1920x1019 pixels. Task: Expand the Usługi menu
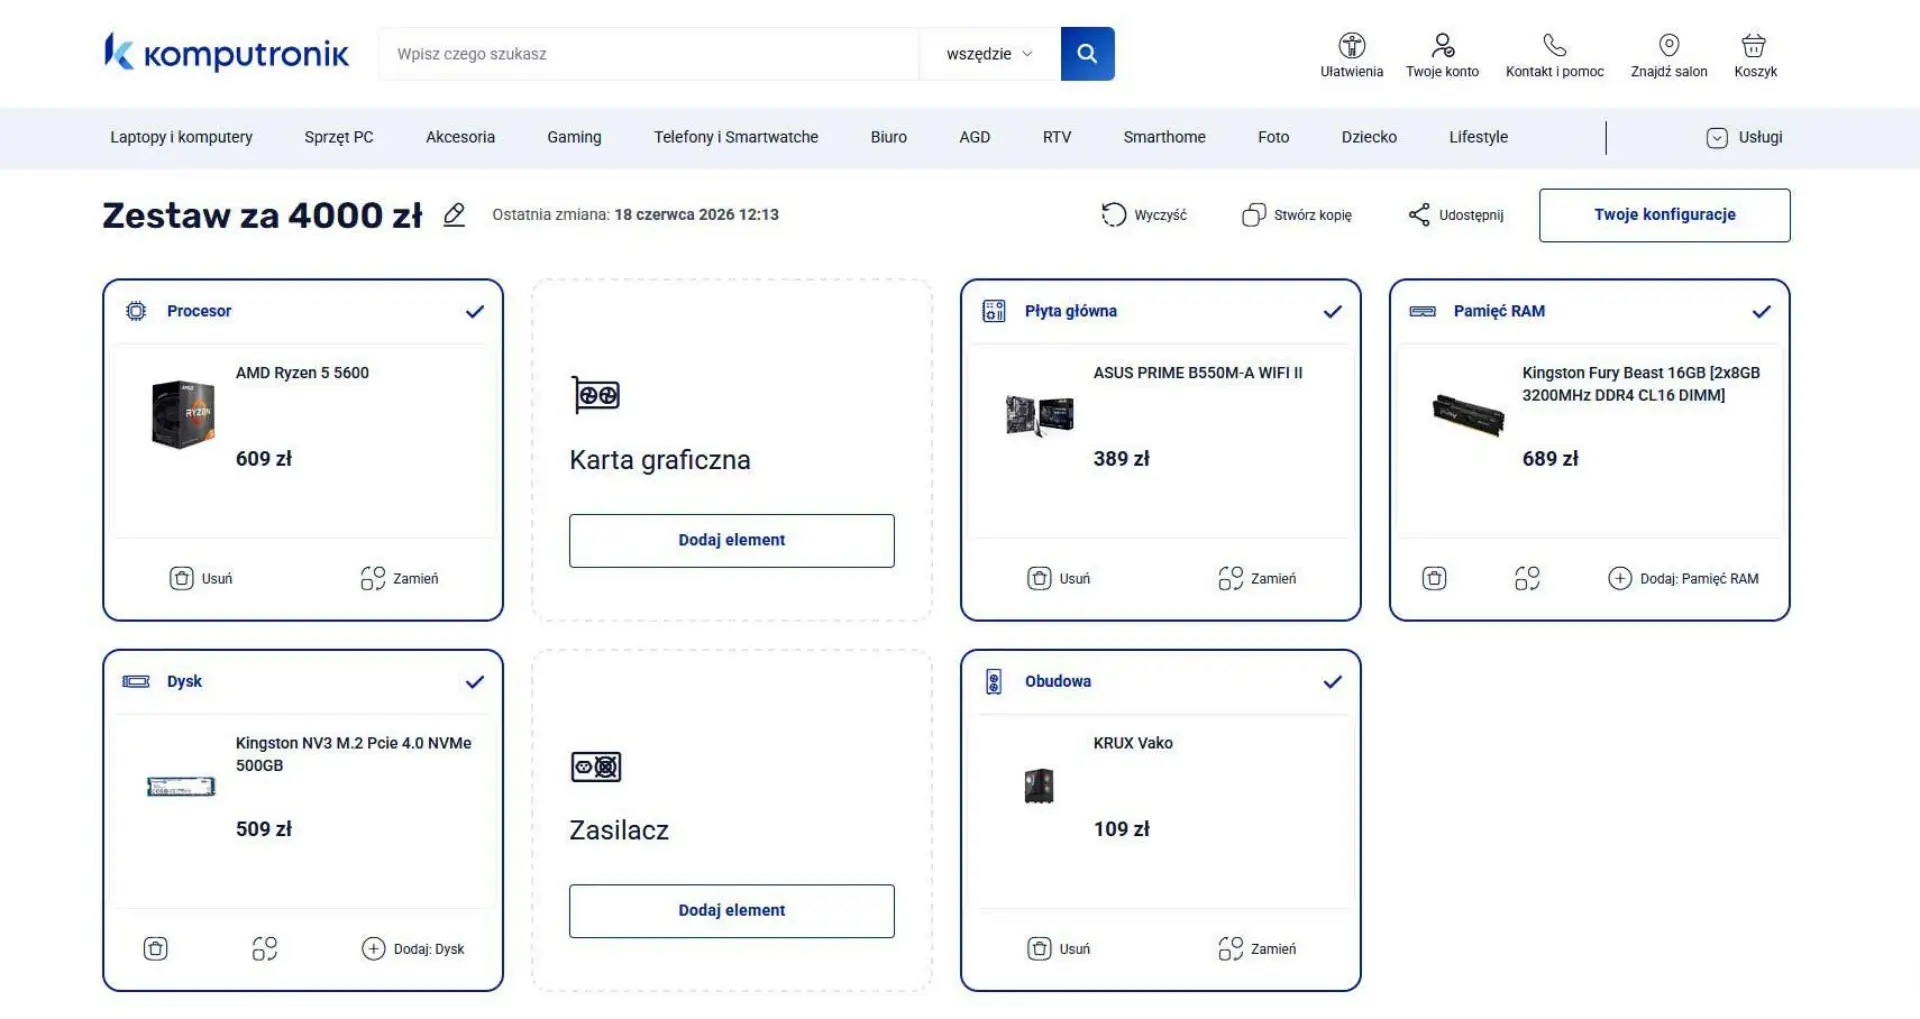click(1744, 137)
